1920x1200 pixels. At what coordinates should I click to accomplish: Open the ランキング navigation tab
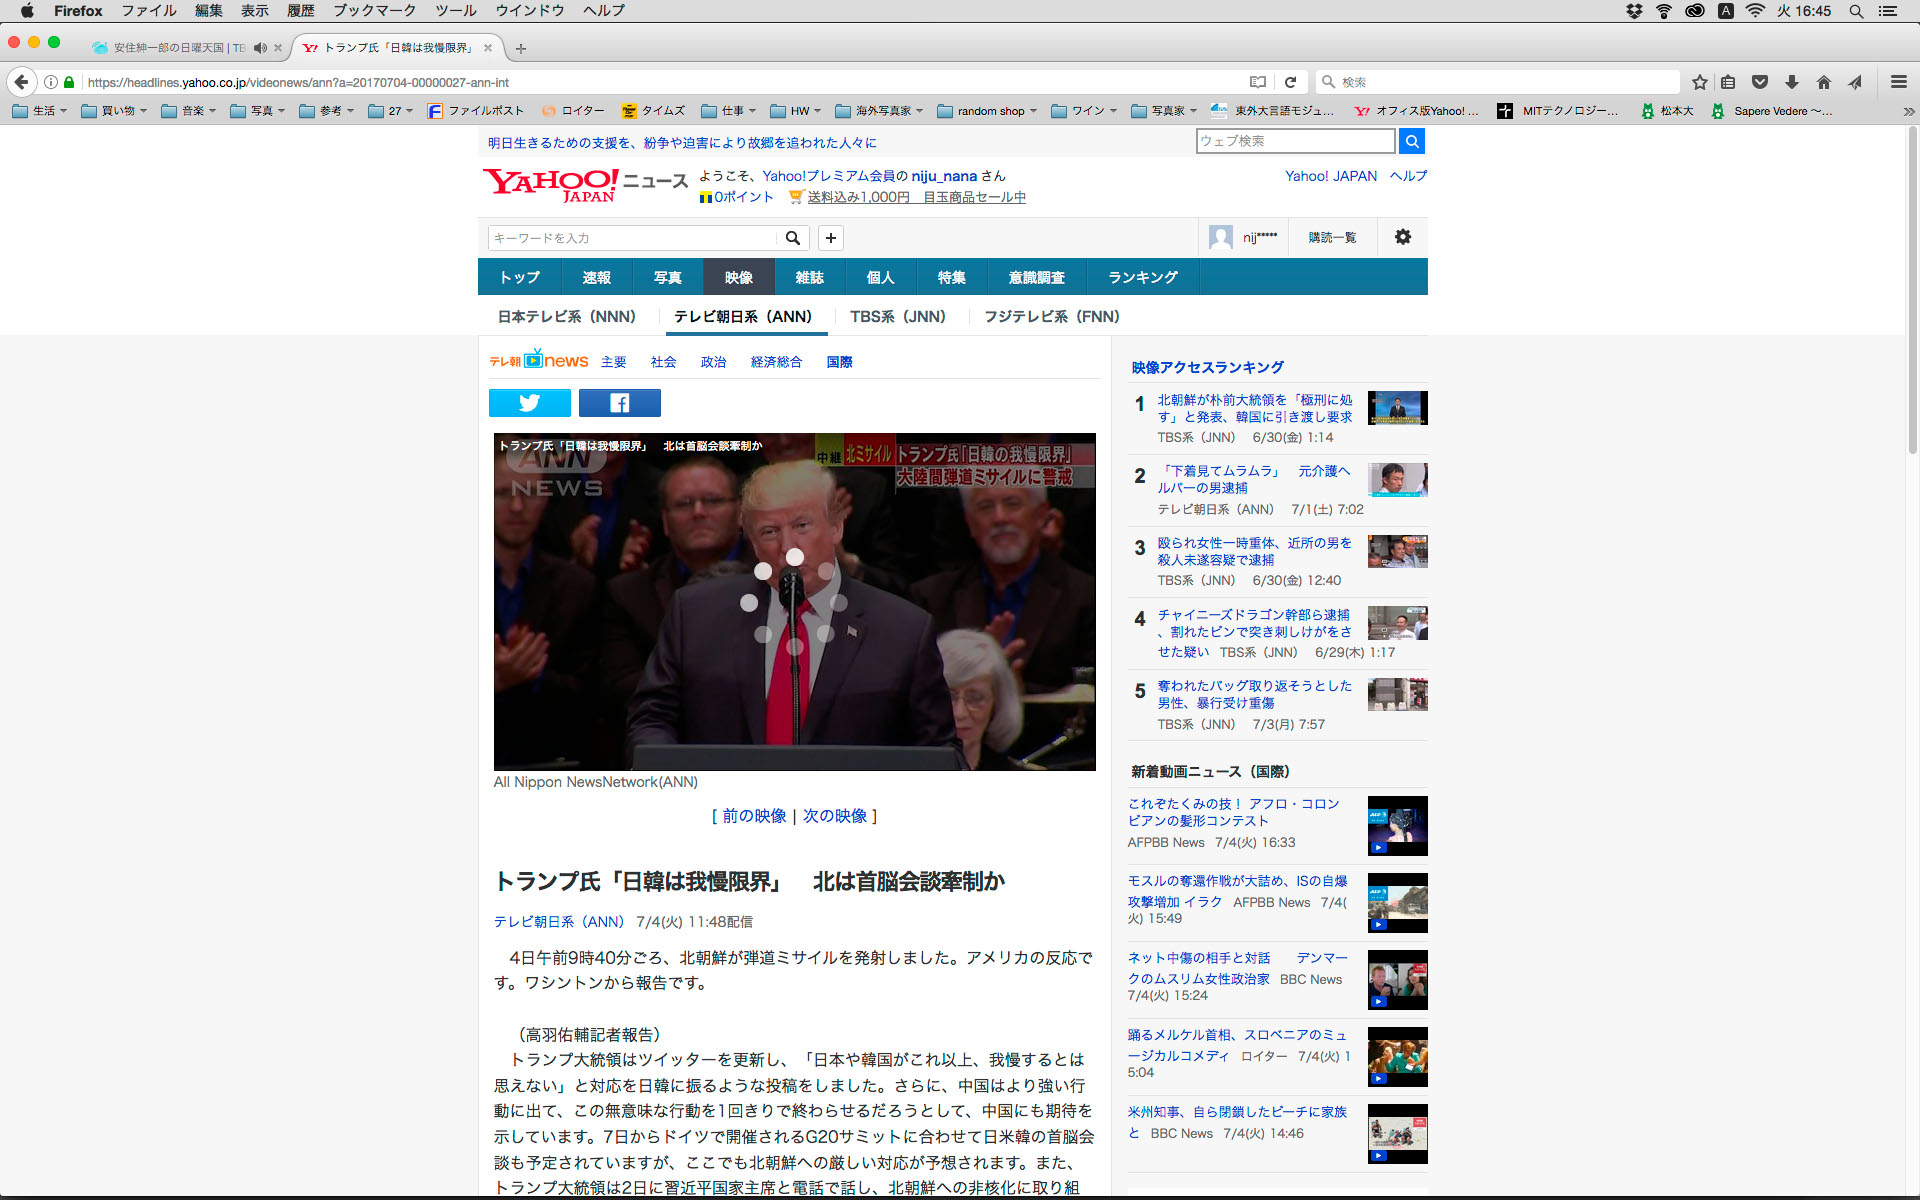[x=1142, y=277]
